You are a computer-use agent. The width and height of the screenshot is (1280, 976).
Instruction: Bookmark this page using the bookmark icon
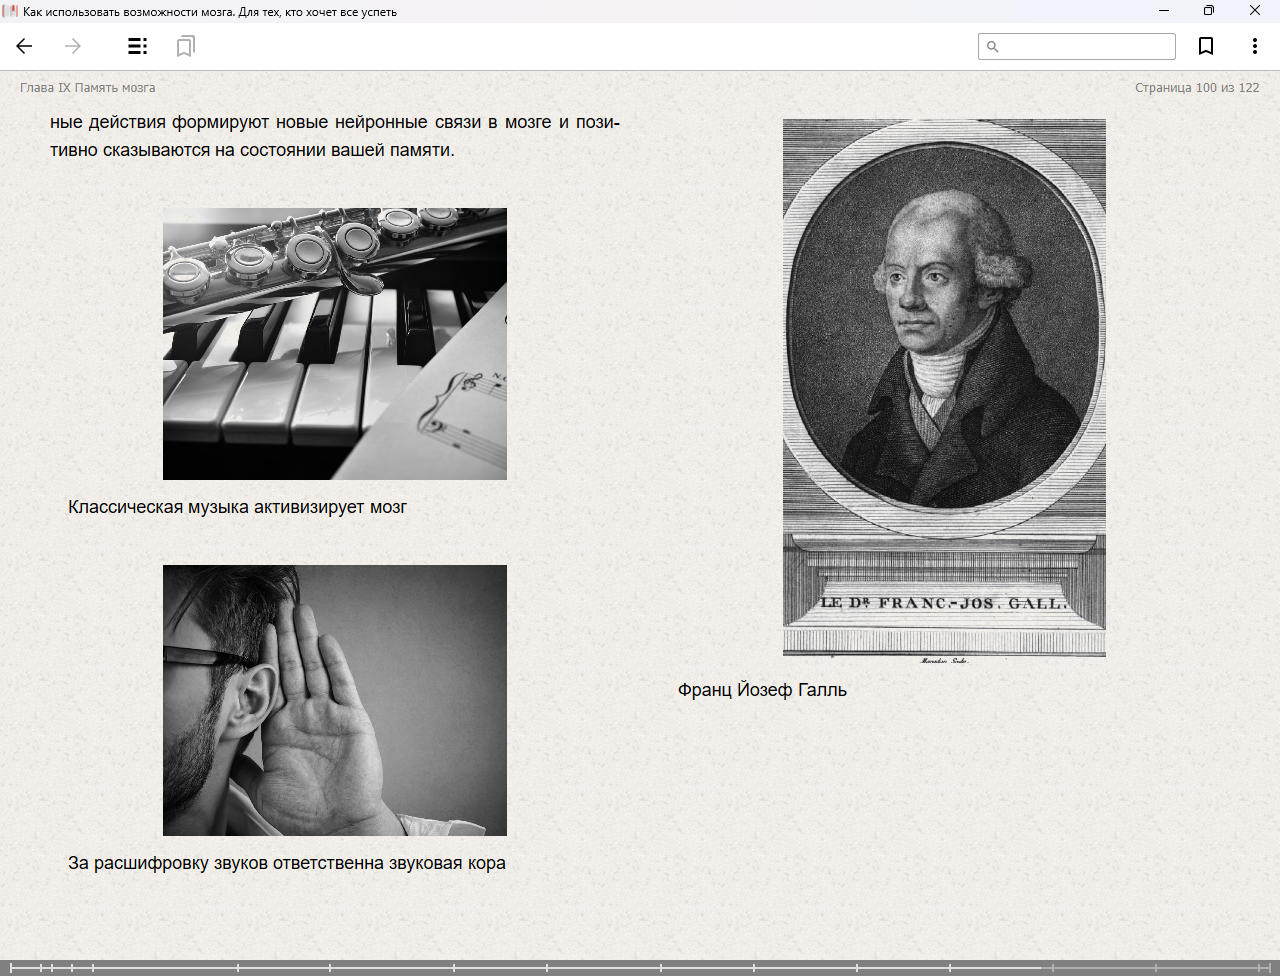(1206, 46)
